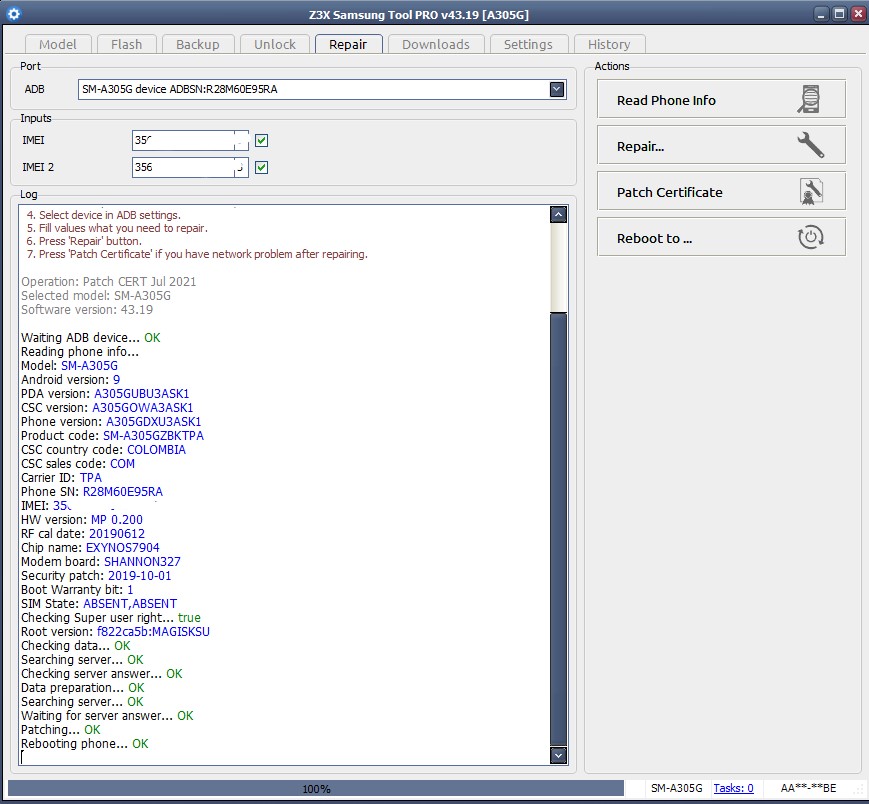This screenshot has width=869, height=804.
Task: Click the Read Phone Info phone icon
Action: tap(810, 99)
